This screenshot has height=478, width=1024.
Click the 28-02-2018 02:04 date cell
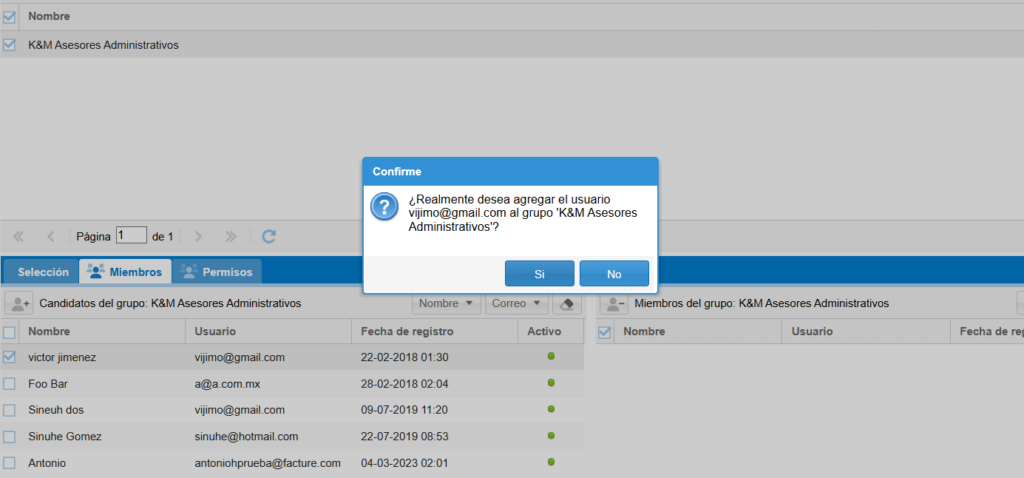pos(404,384)
